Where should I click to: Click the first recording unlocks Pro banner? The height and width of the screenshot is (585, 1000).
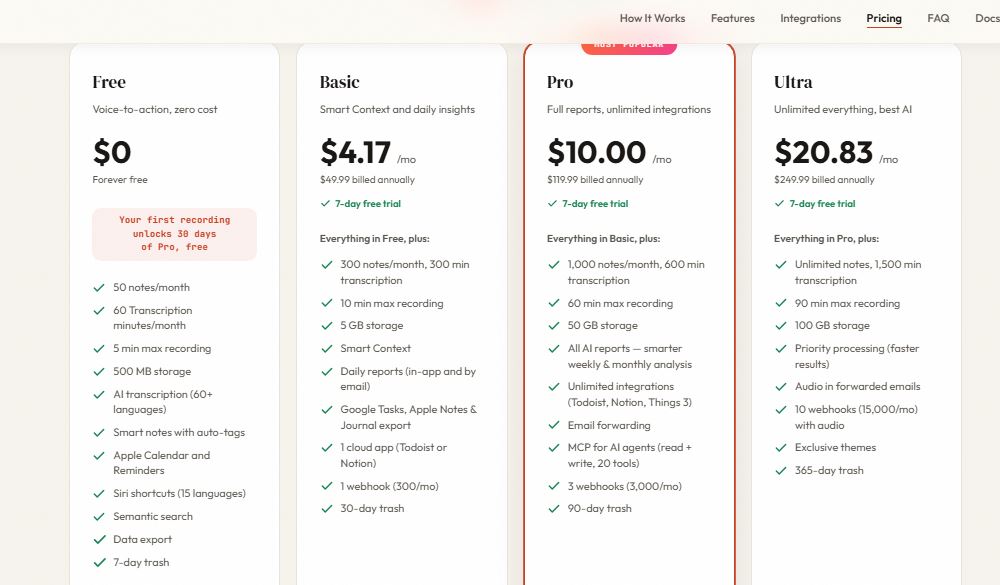(174, 233)
